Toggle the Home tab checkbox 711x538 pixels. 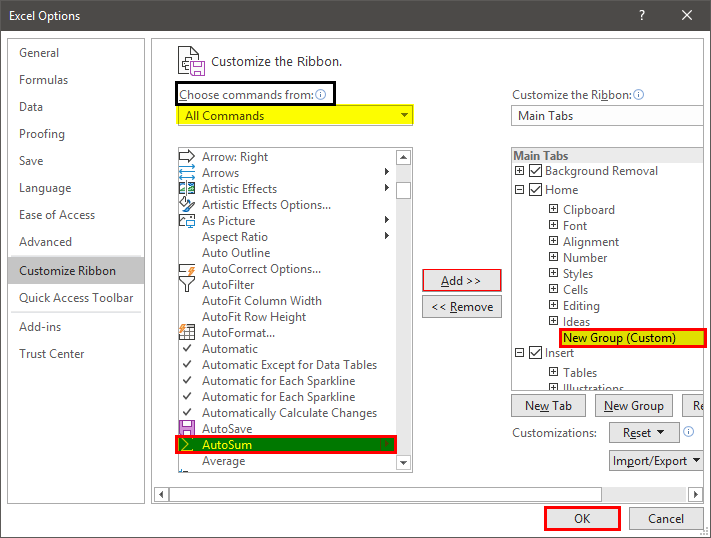coord(536,189)
